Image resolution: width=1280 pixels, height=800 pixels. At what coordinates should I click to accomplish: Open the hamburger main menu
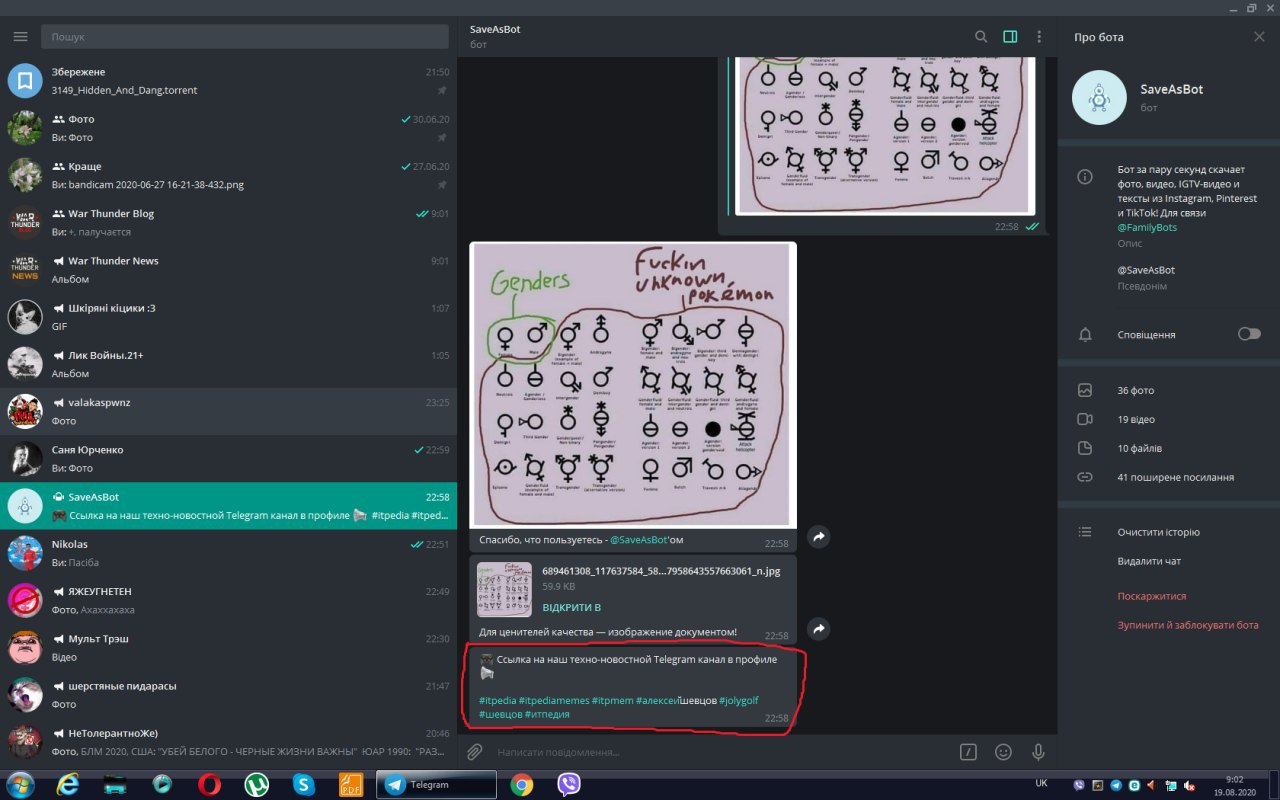pos(20,37)
